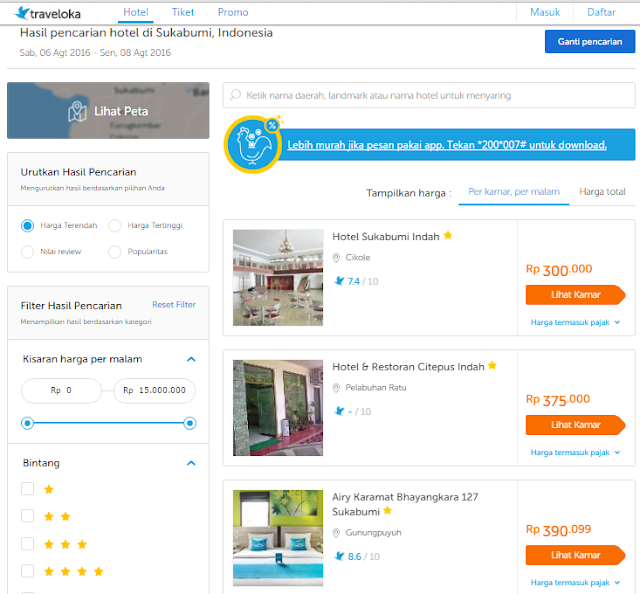Screen dimensions: 640x594
Task: Collapse the Kisaran harga per malam section
Action: click(191, 359)
